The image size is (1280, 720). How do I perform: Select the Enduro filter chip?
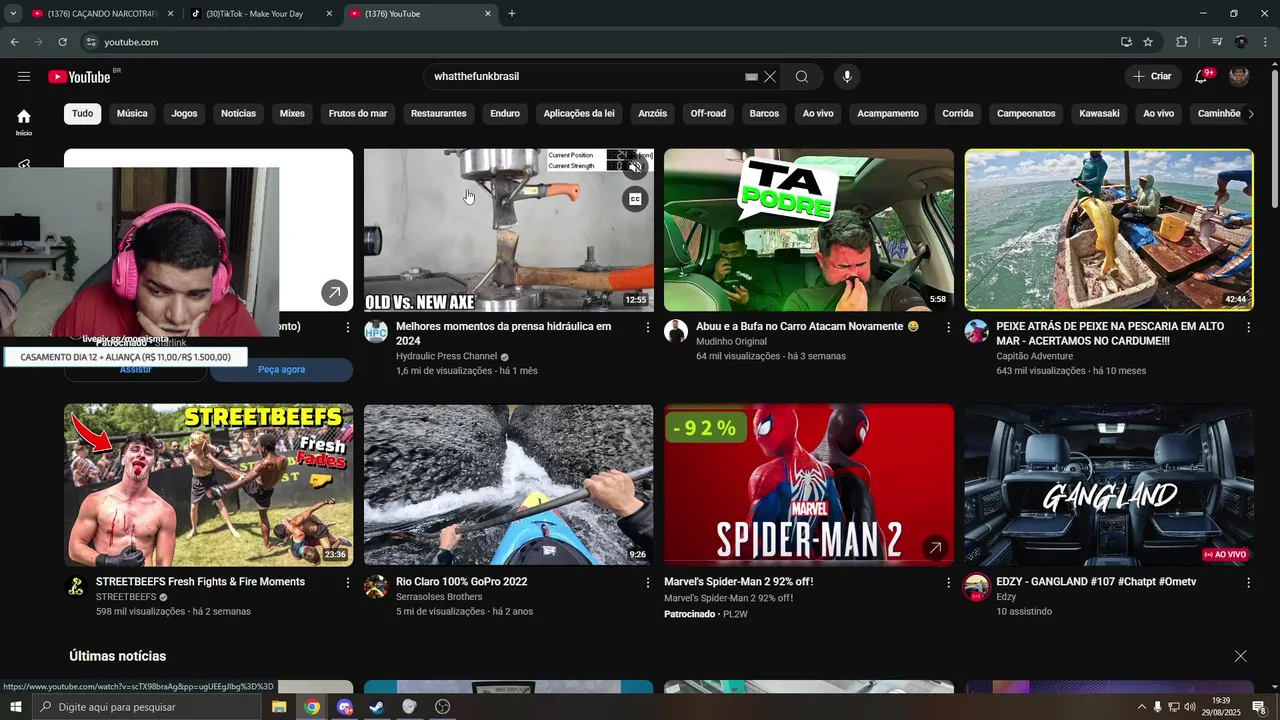point(505,114)
